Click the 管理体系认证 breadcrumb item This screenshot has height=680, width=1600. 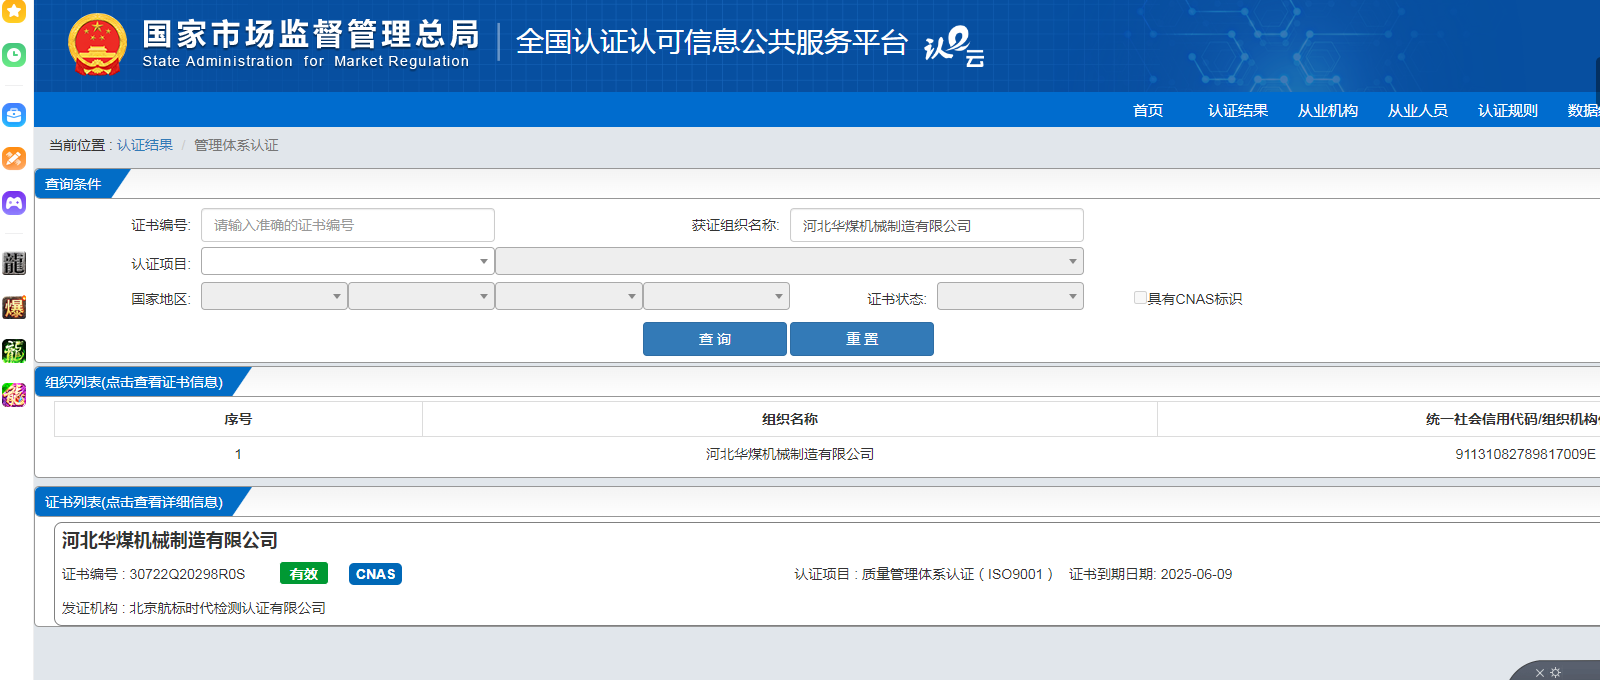(x=236, y=145)
